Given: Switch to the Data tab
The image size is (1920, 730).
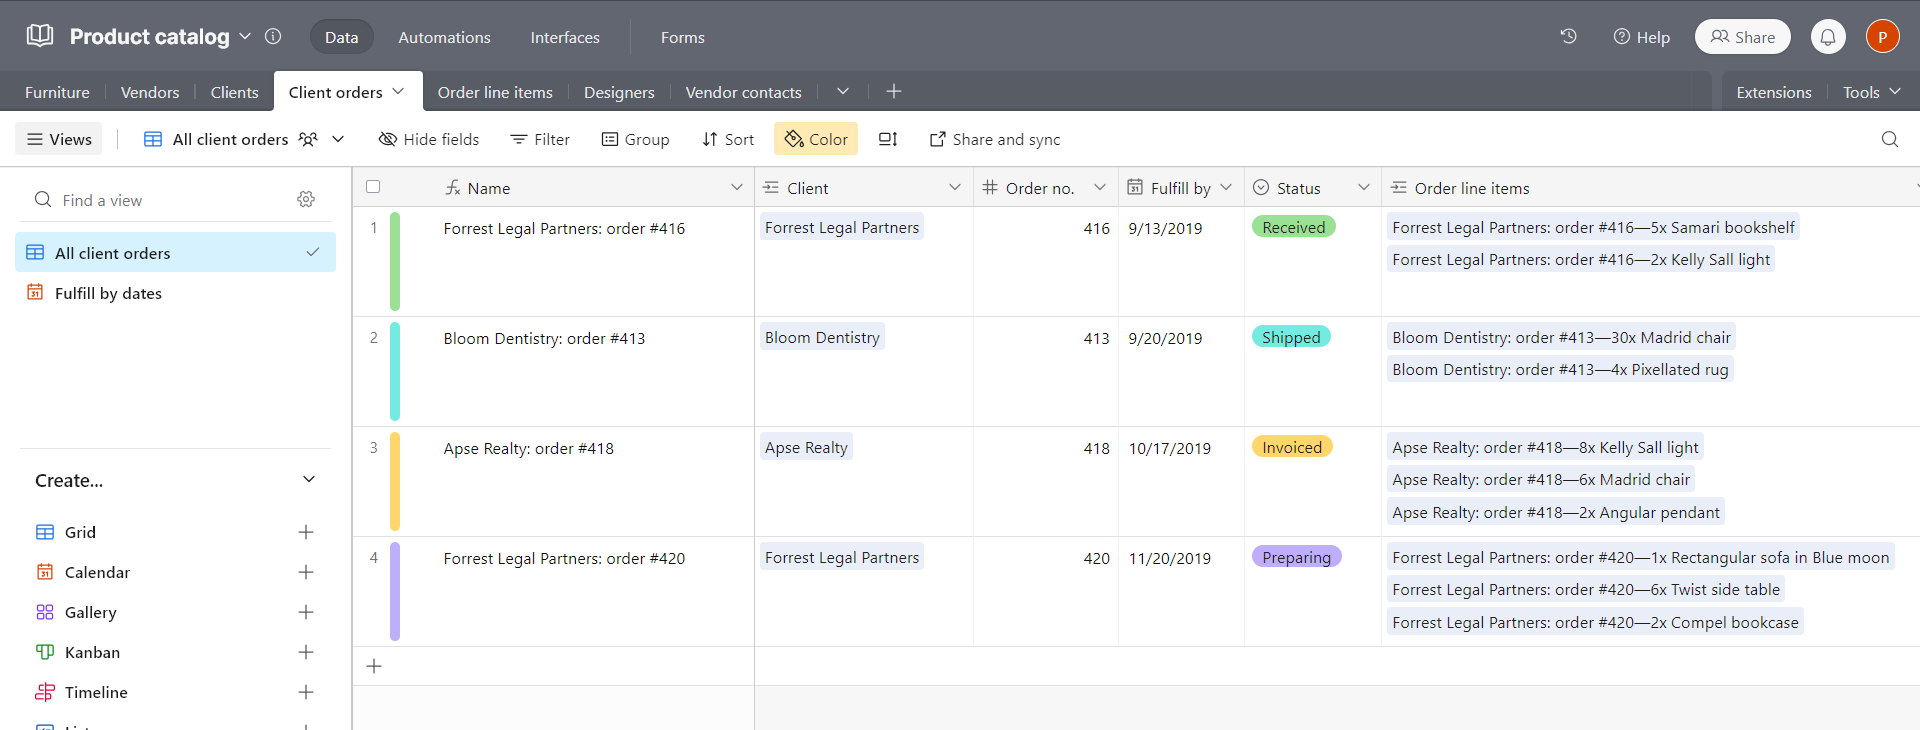Looking at the screenshot, I should (341, 37).
